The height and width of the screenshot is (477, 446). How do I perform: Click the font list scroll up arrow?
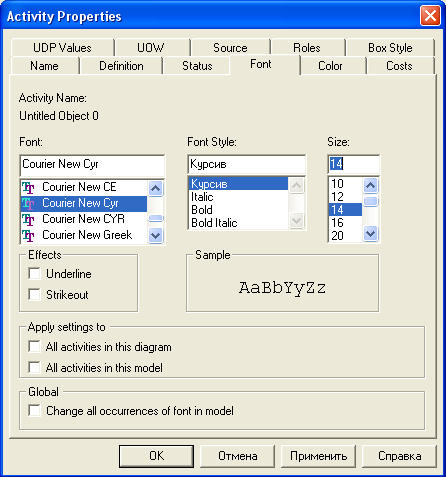155,188
